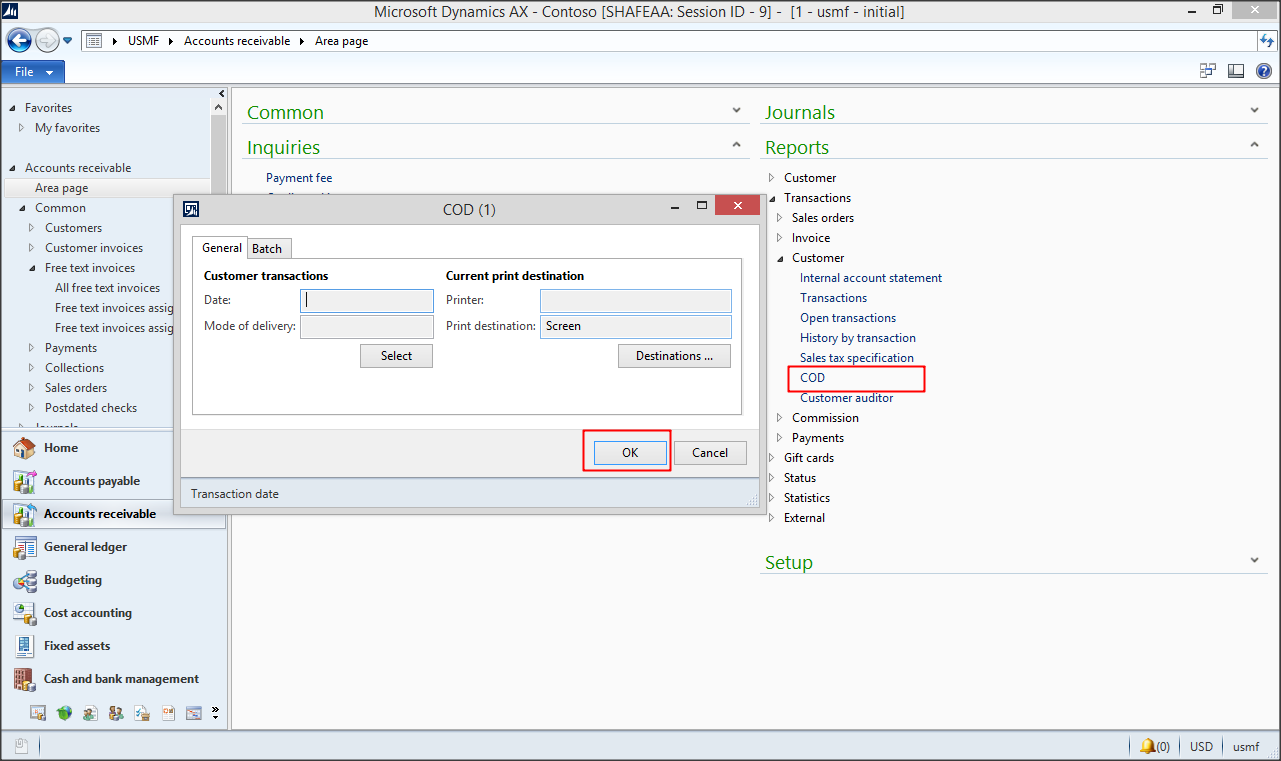The height and width of the screenshot is (761, 1281).
Task: Toggle the navigation pane collapse arrow
Action: pos(221,92)
